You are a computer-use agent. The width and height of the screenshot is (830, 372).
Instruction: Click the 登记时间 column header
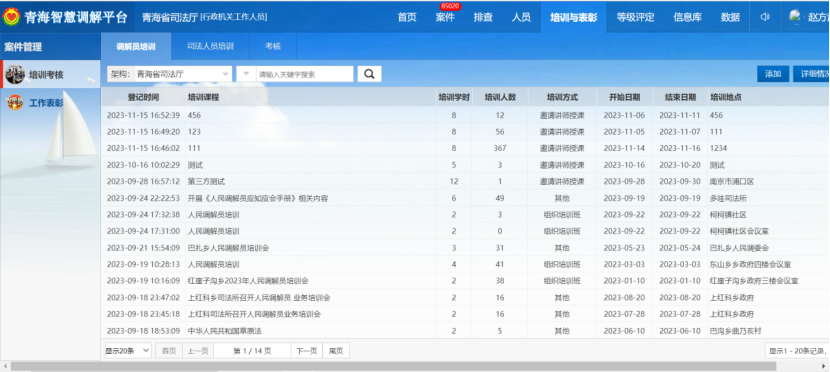[143, 97]
